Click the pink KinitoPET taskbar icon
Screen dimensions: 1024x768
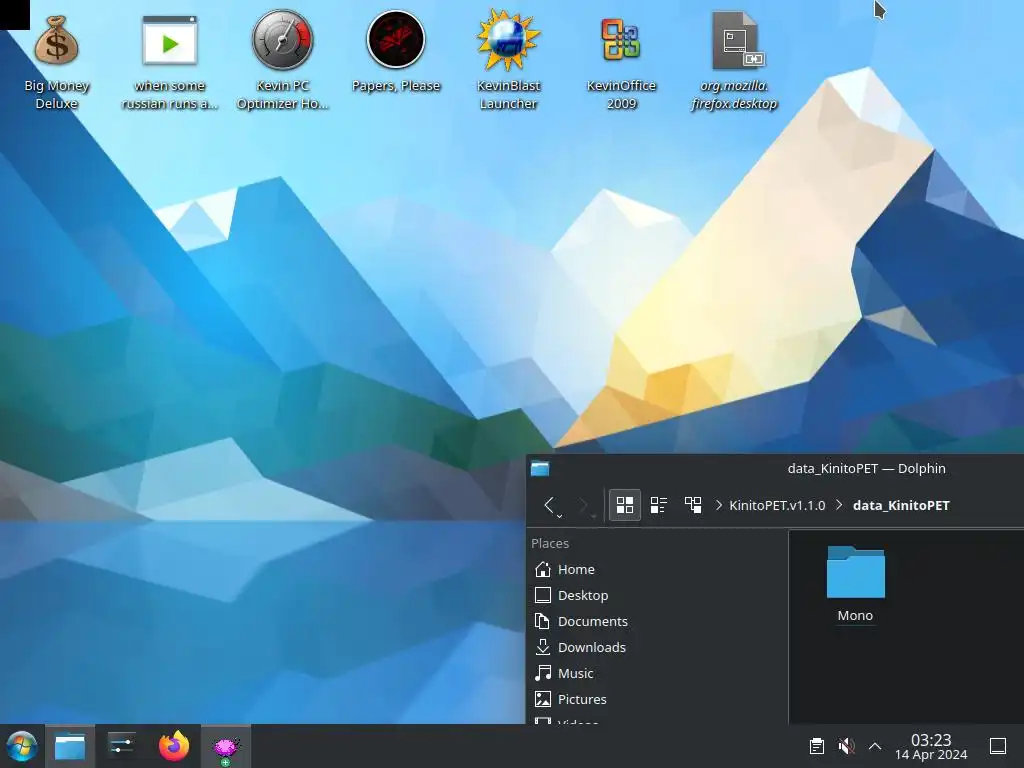pos(226,746)
